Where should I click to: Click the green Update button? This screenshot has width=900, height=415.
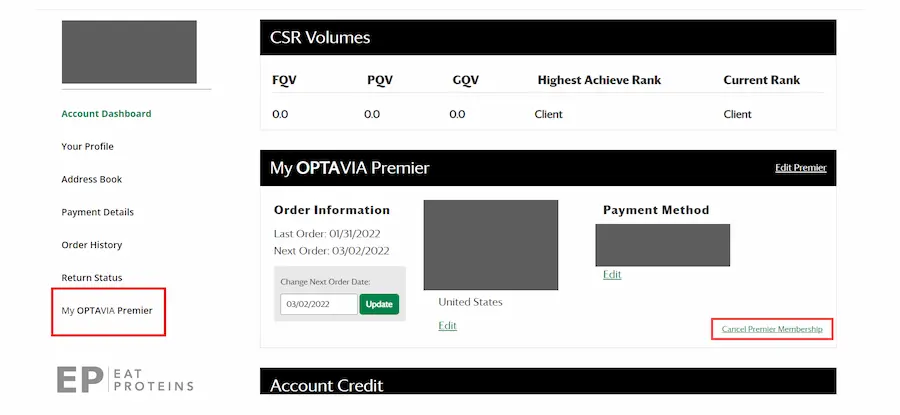(x=379, y=304)
